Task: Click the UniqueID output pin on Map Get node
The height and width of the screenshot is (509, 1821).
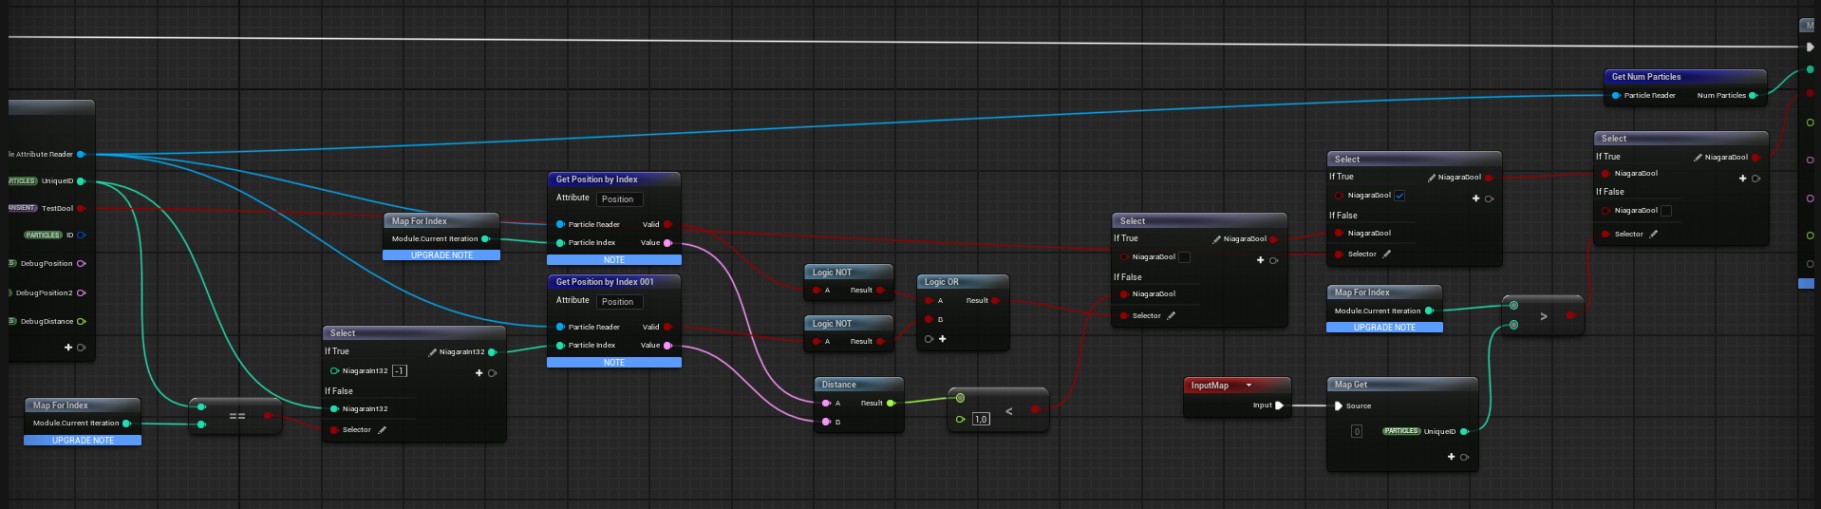Action: pyautogui.click(x=1463, y=432)
